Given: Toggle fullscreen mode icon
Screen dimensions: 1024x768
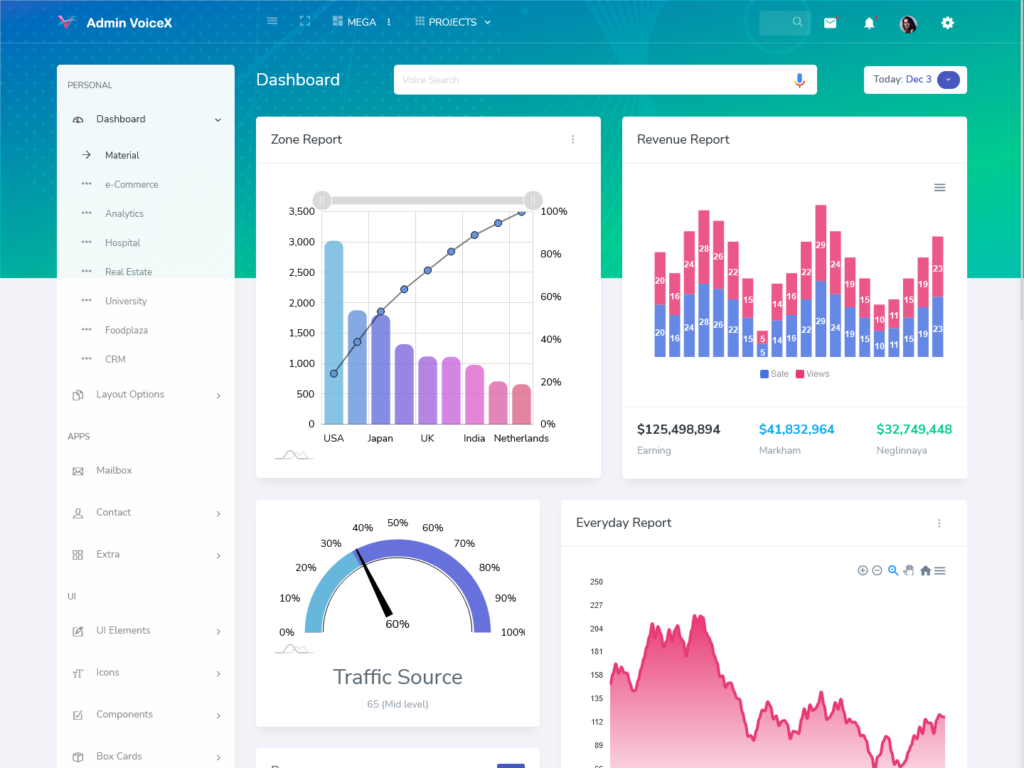Looking at the screenshot, I should 305,22.
